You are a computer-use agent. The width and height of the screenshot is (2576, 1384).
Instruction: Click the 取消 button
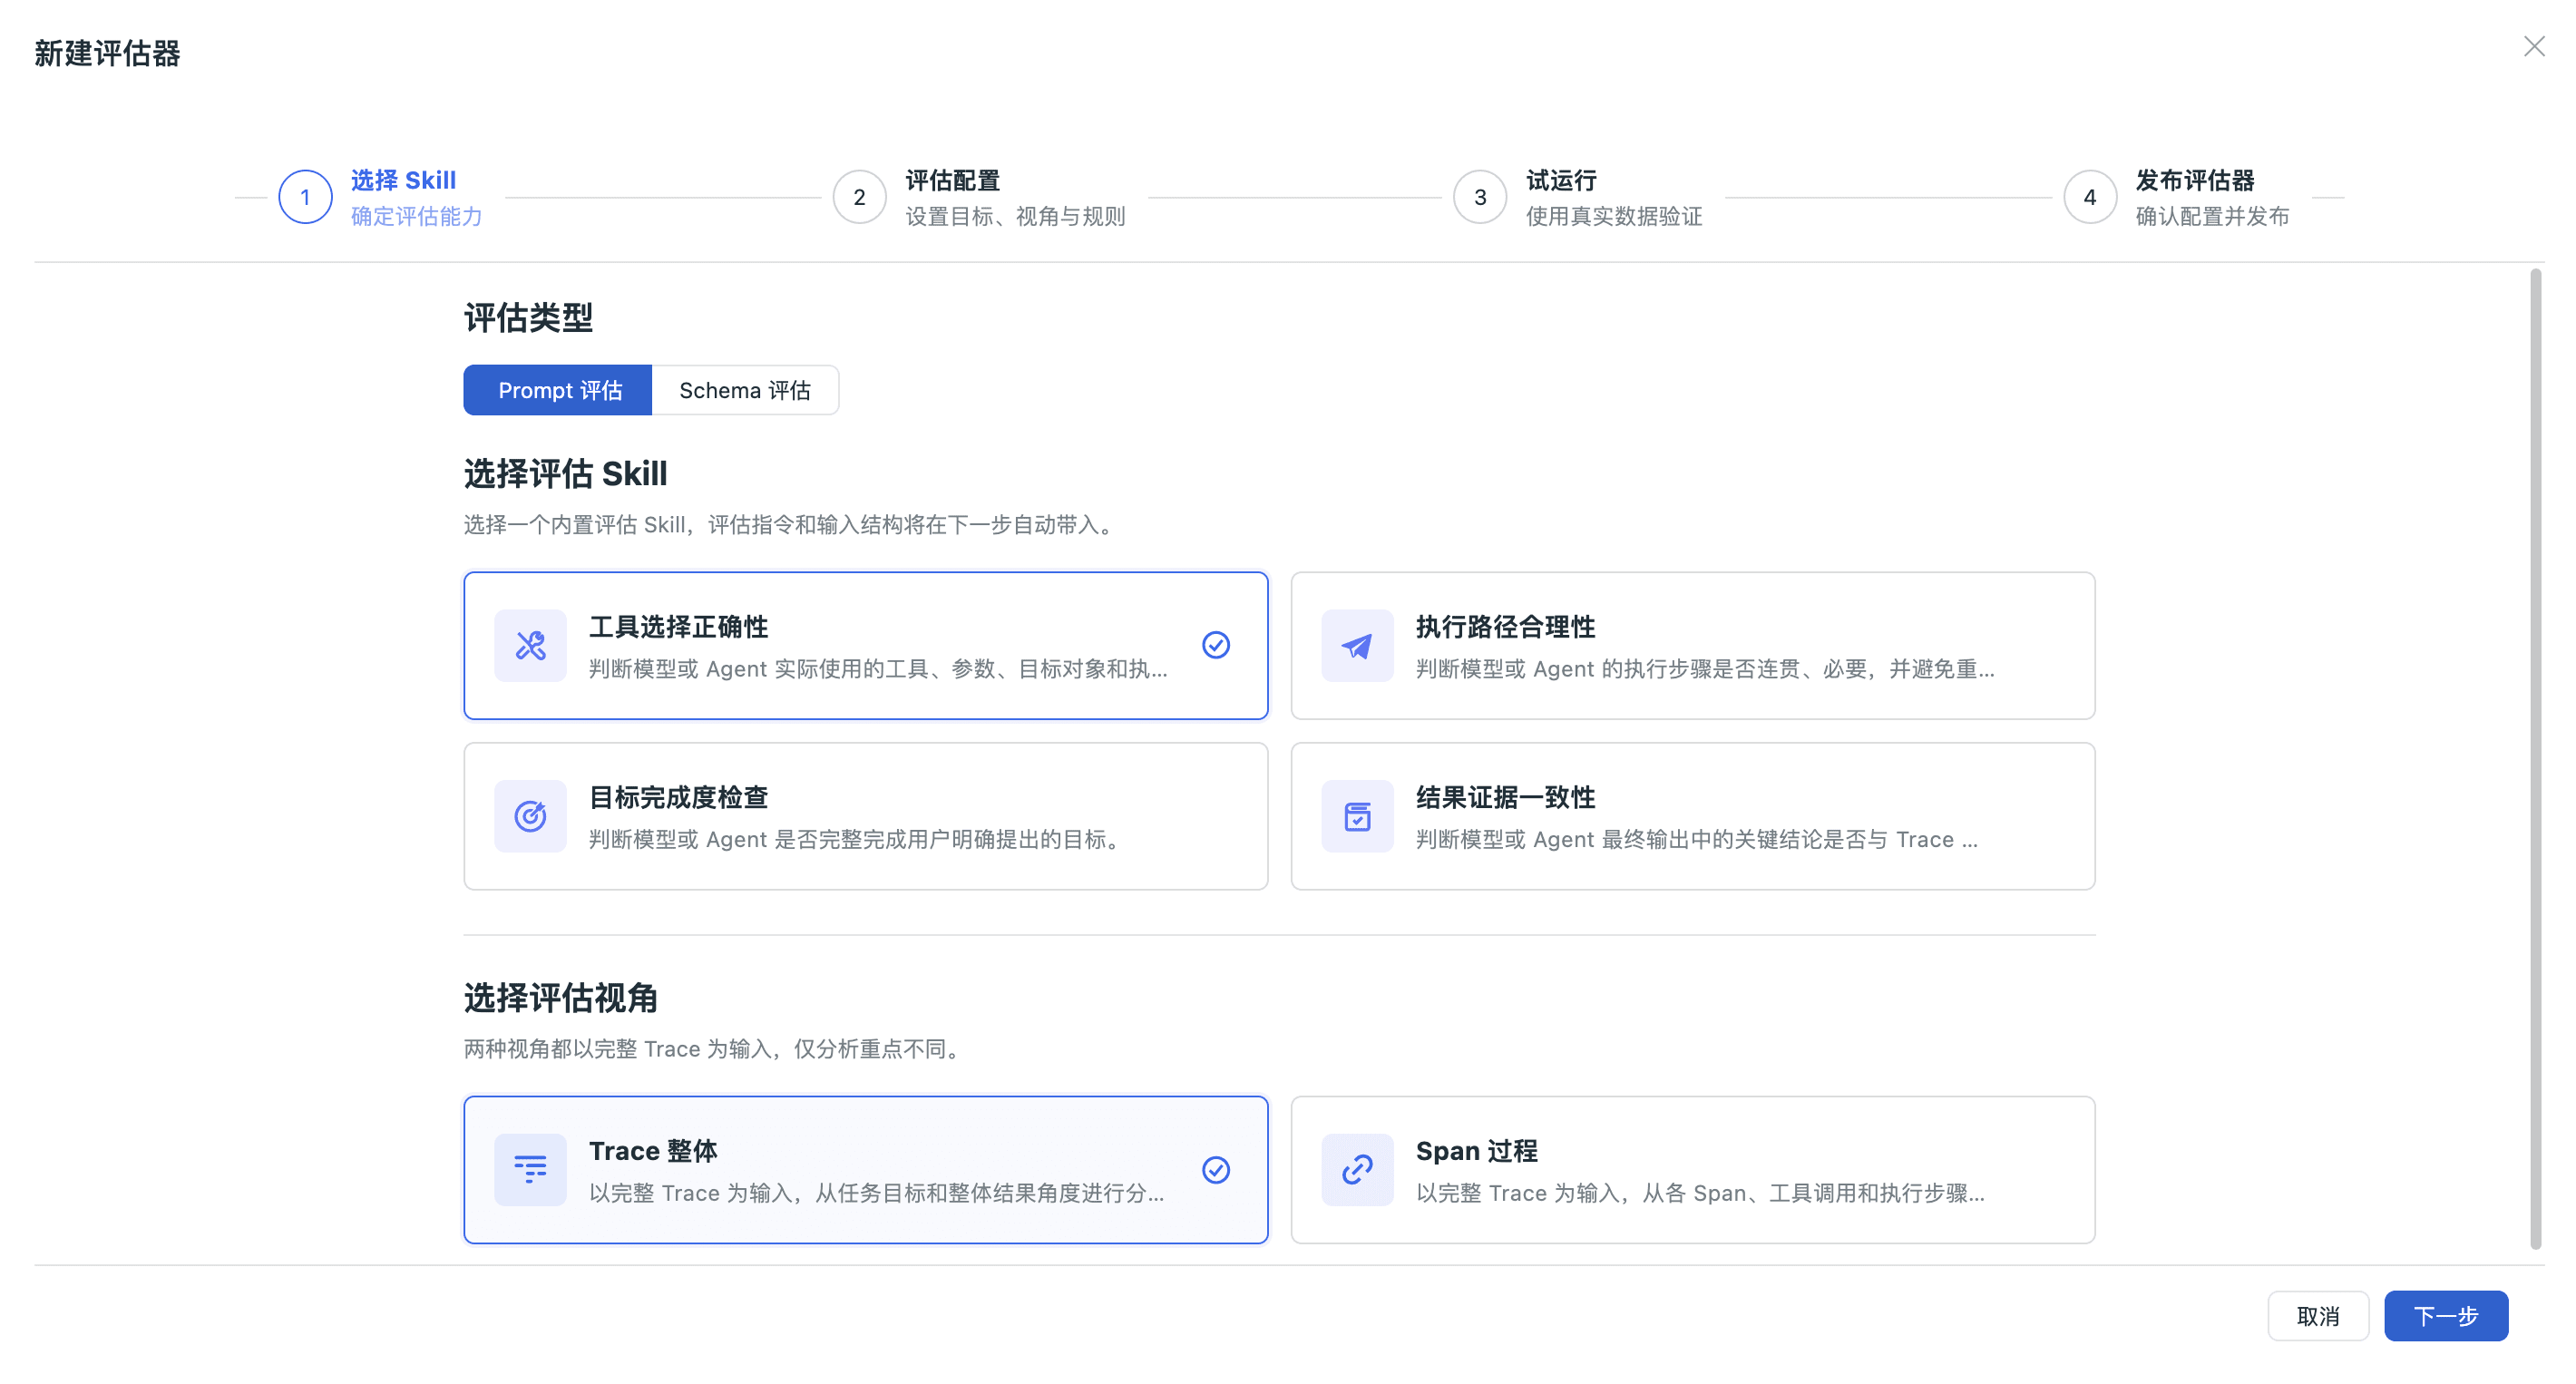(x=2318, y=1316)
